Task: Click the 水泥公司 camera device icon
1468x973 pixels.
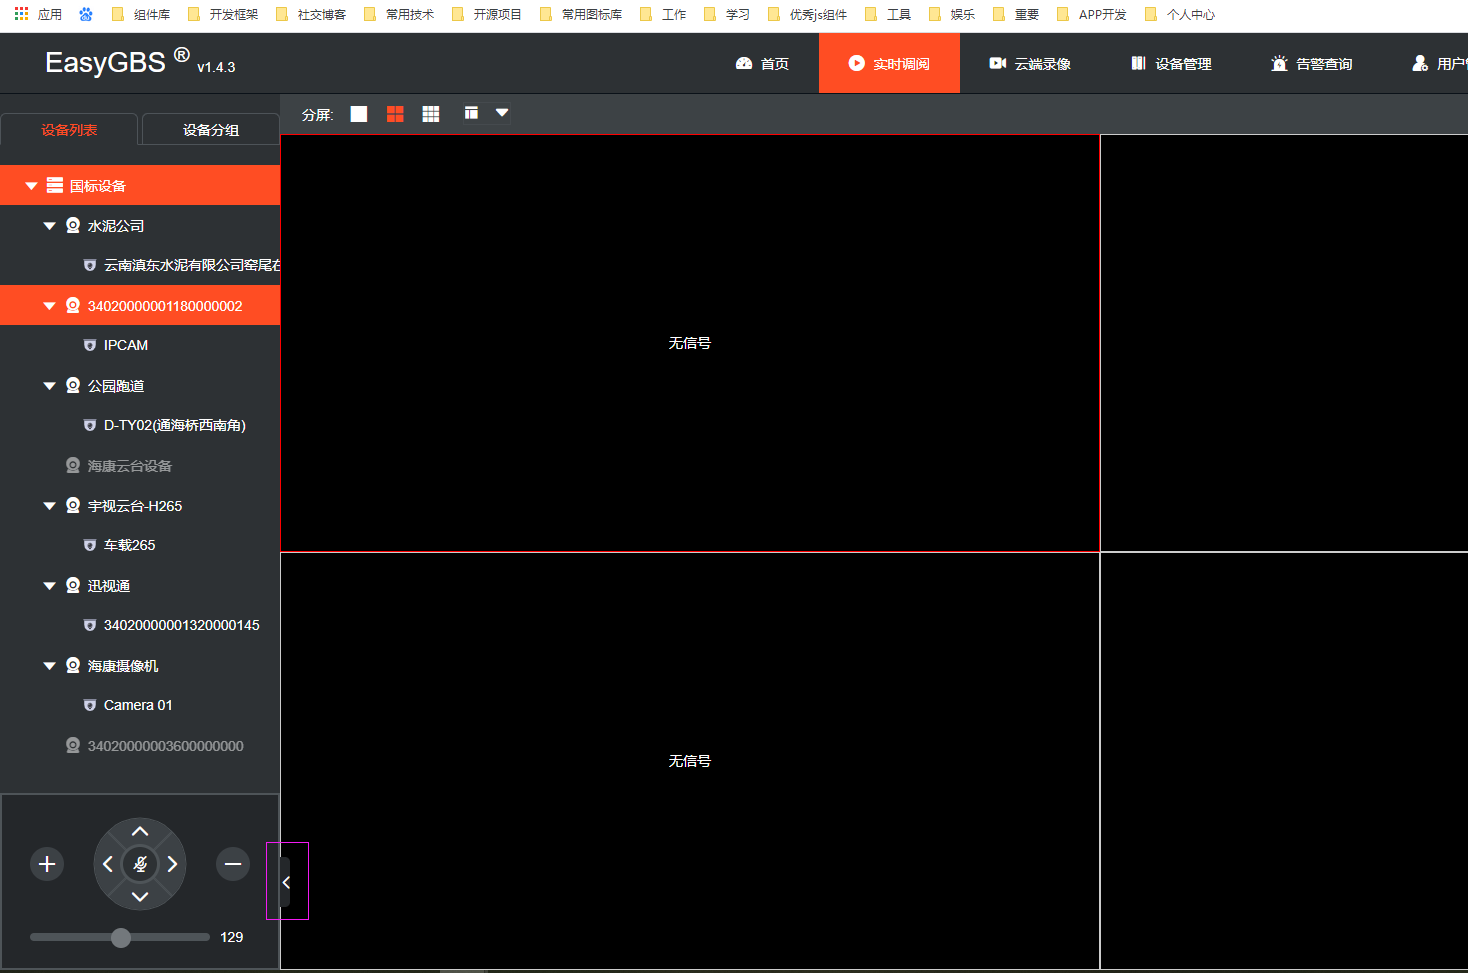Action: coord(73,225)
